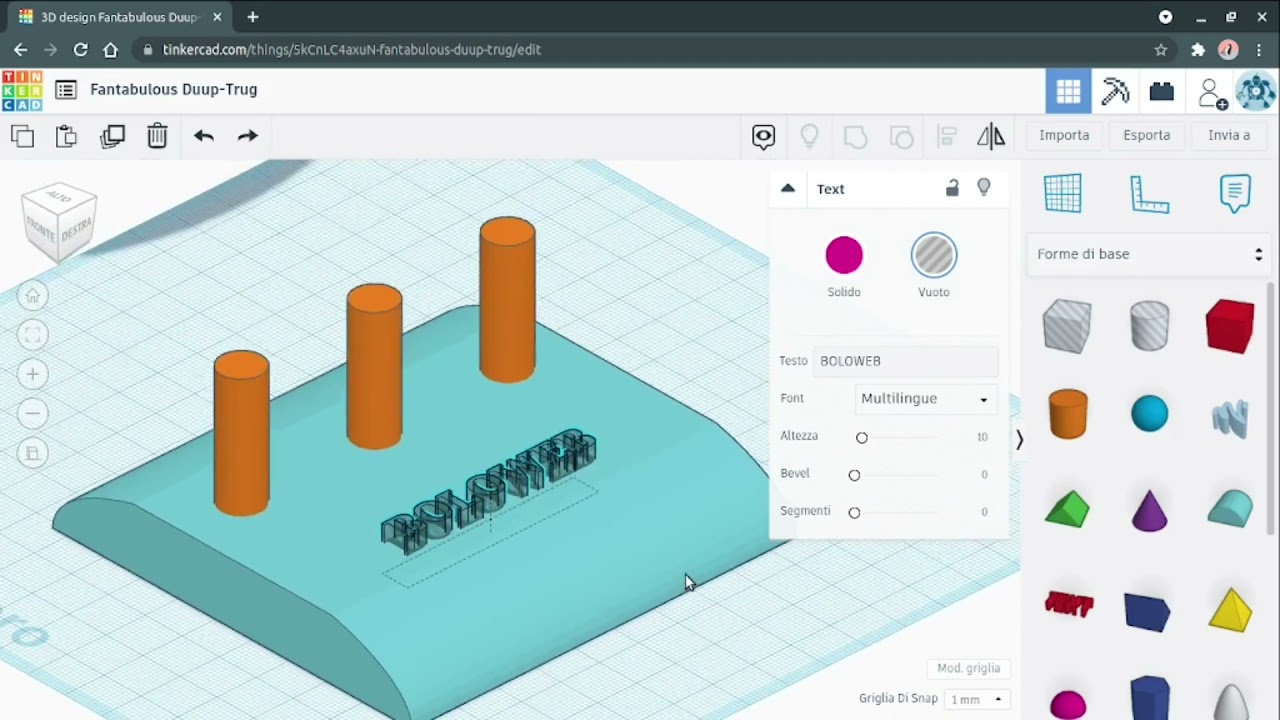Invite a collaborator via person icon
Image resolution: width=1280 pixels, height=720 pixels.
[1212, 93]
